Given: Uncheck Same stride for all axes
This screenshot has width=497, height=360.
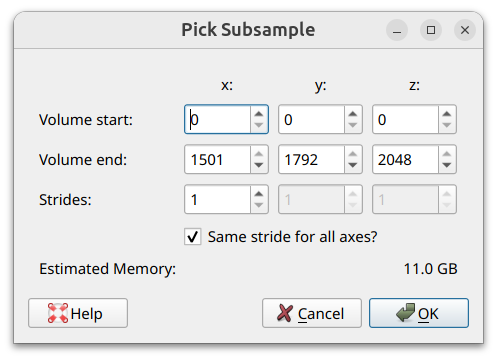Looking at the screenshot, I should click(193, 237).
